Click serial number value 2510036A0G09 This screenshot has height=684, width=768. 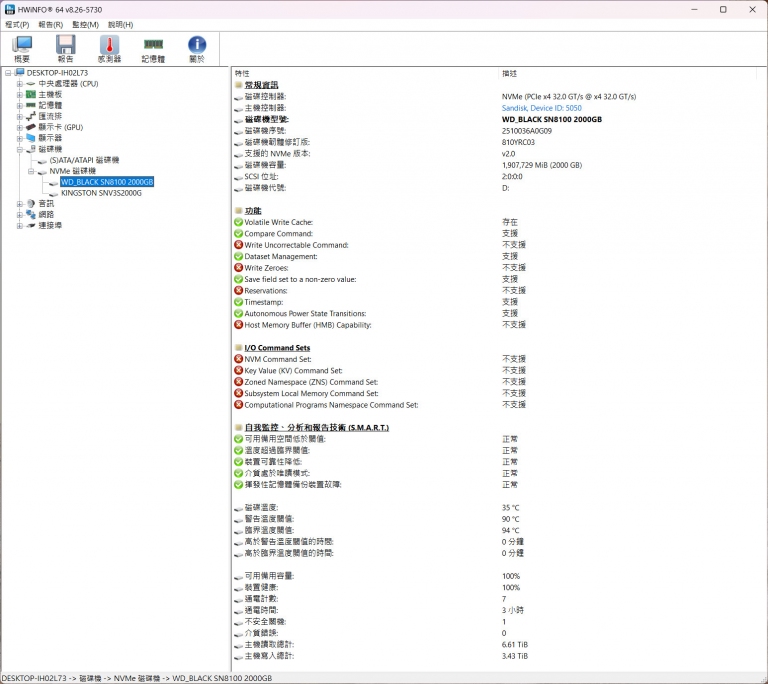[x=527, y=131]
